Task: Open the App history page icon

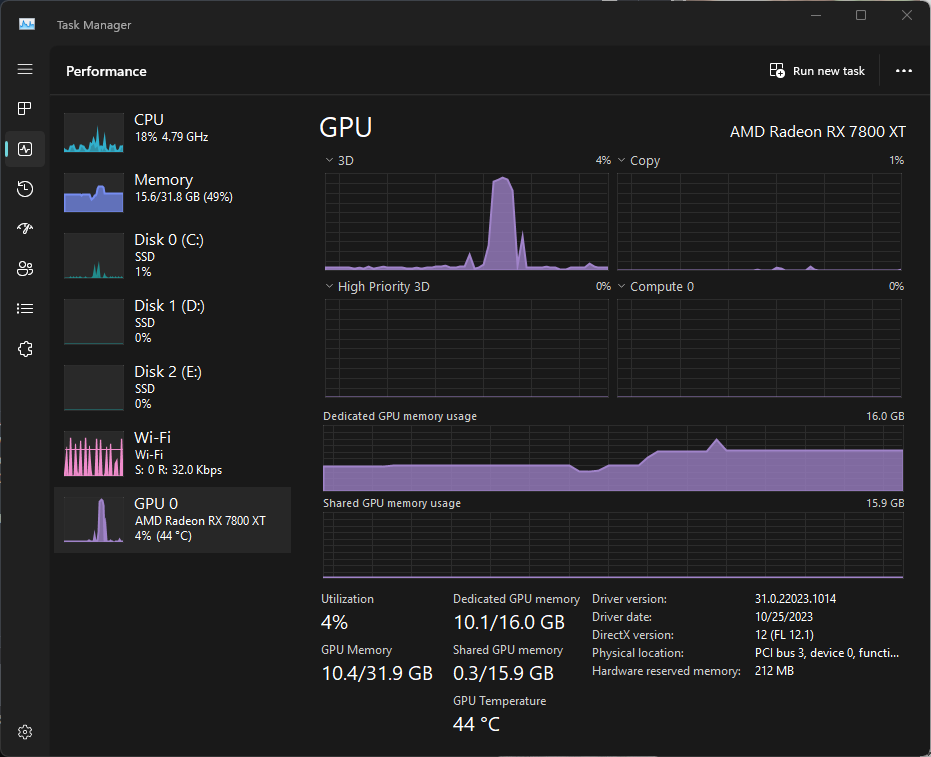Action: point(25,189)
